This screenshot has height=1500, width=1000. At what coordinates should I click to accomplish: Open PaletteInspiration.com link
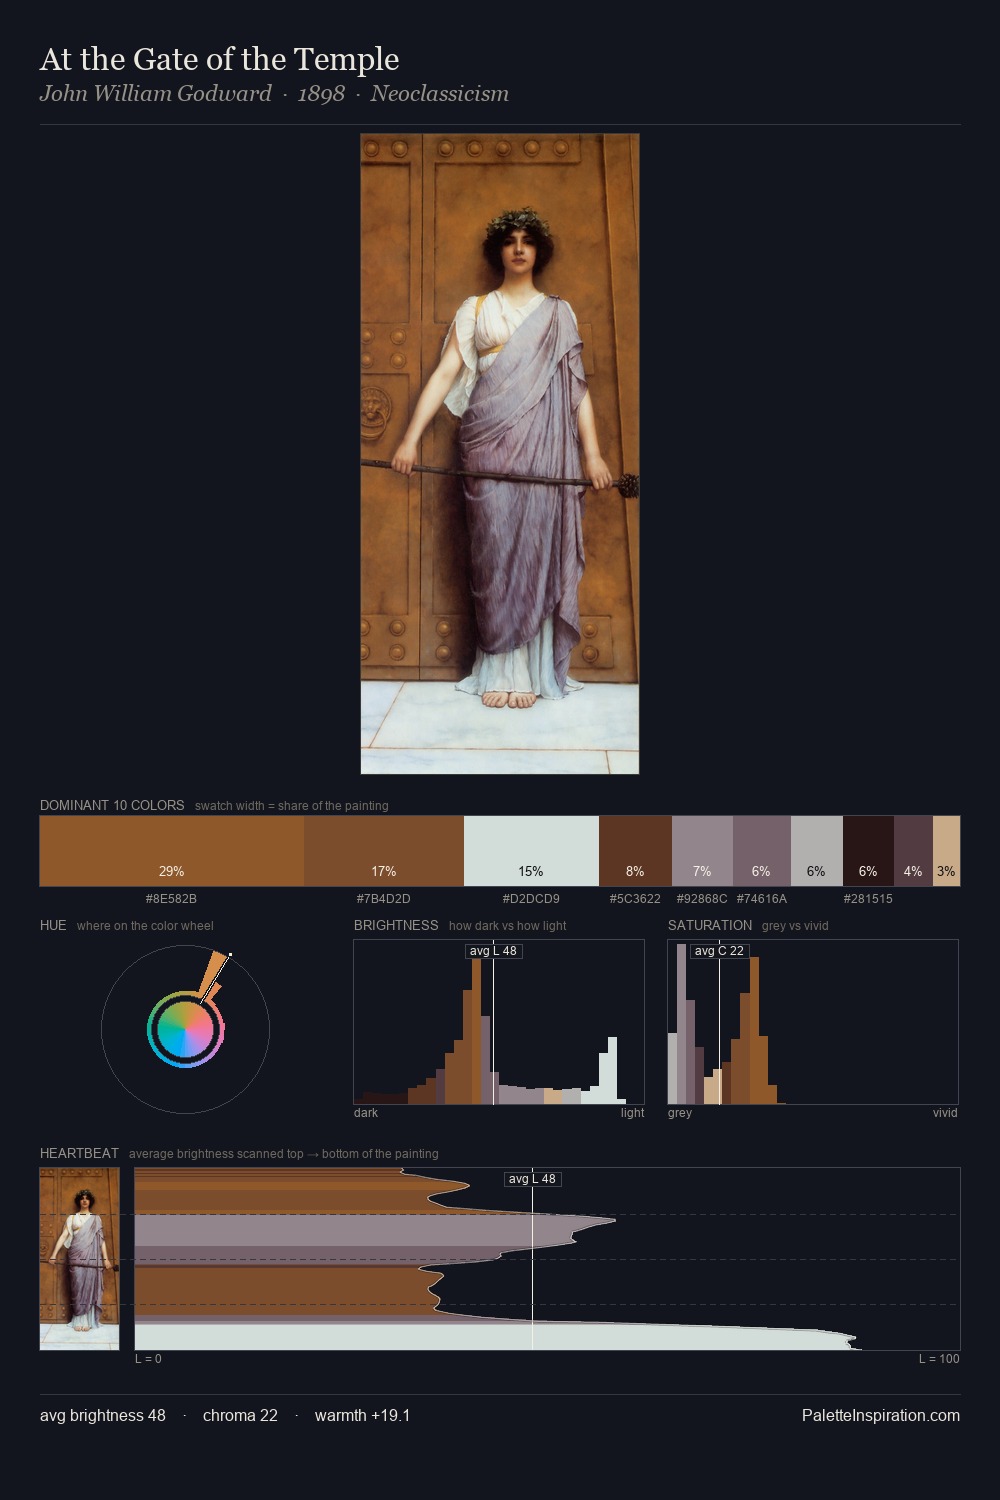coord(881,1415)
